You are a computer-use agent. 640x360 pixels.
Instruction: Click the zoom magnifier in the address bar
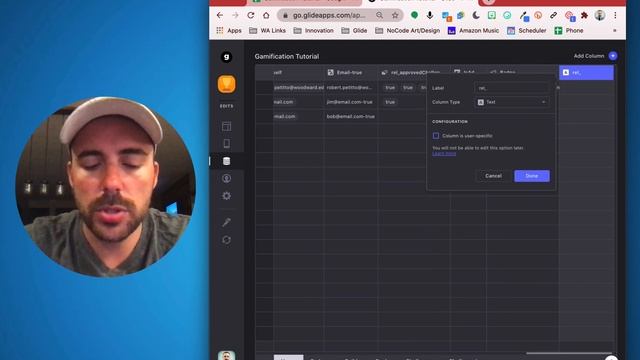(x=380, y=15)
